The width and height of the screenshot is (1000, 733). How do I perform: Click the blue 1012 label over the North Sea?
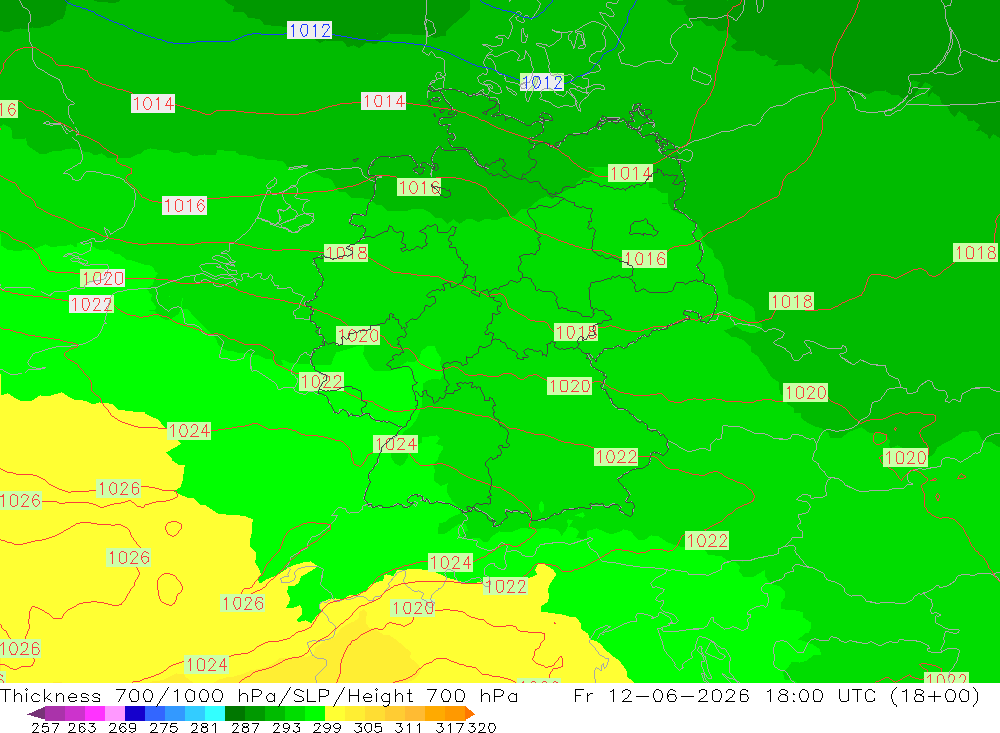[x=309, y=30]
